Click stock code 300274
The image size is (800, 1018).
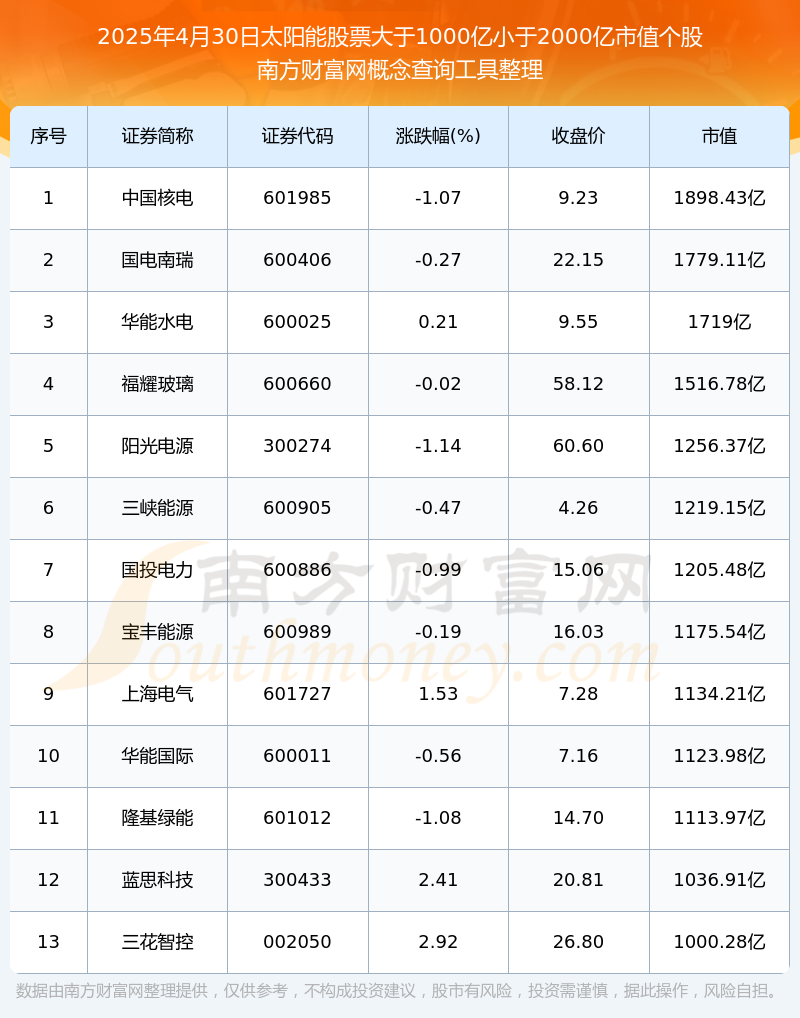pos(297,446)
